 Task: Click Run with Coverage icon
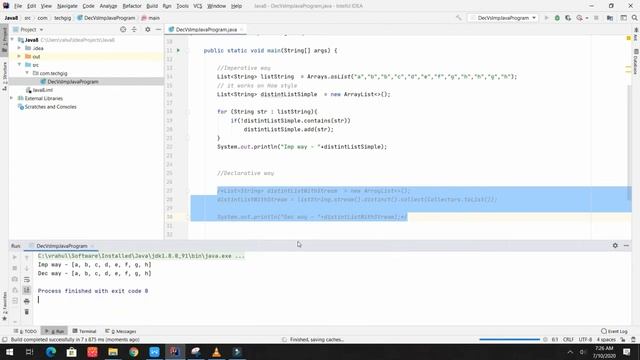pyautogui.click(x=568, y=18)
